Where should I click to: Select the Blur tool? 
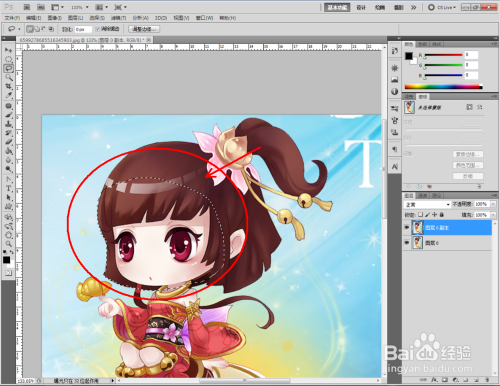tap(8, 160)
